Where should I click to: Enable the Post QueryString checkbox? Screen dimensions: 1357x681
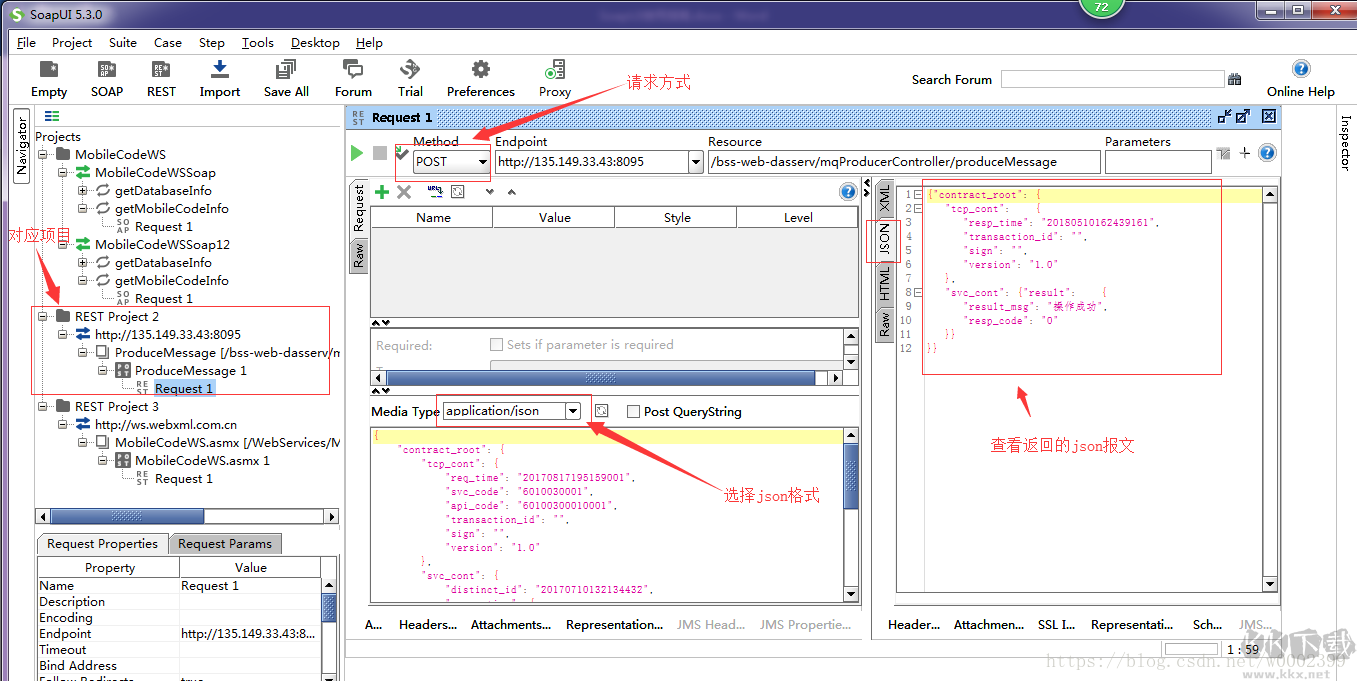click(633, 411)
